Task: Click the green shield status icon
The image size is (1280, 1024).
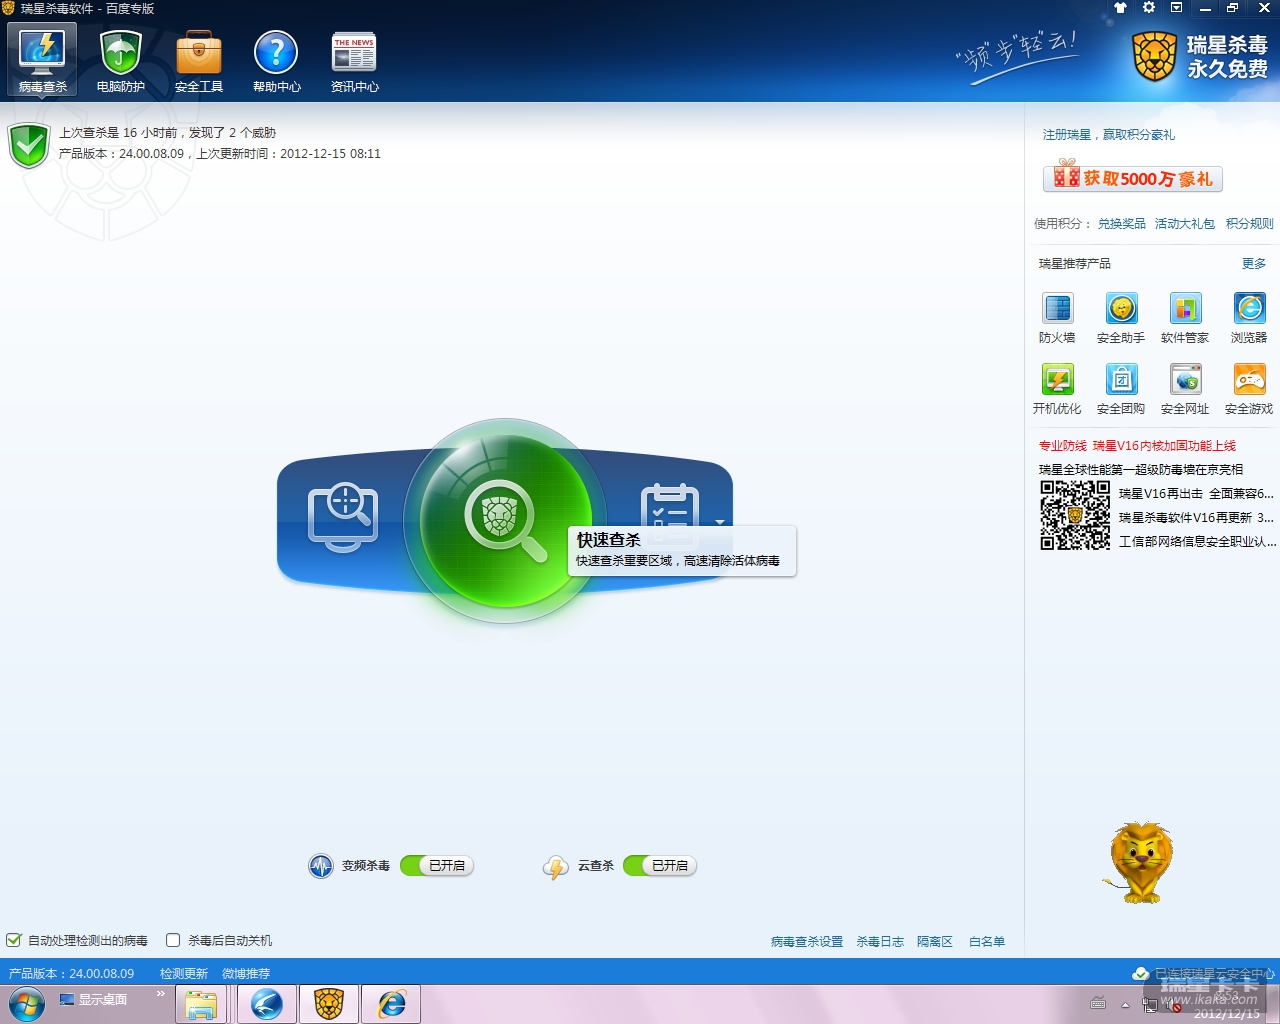Action: (x=29, y=145)
